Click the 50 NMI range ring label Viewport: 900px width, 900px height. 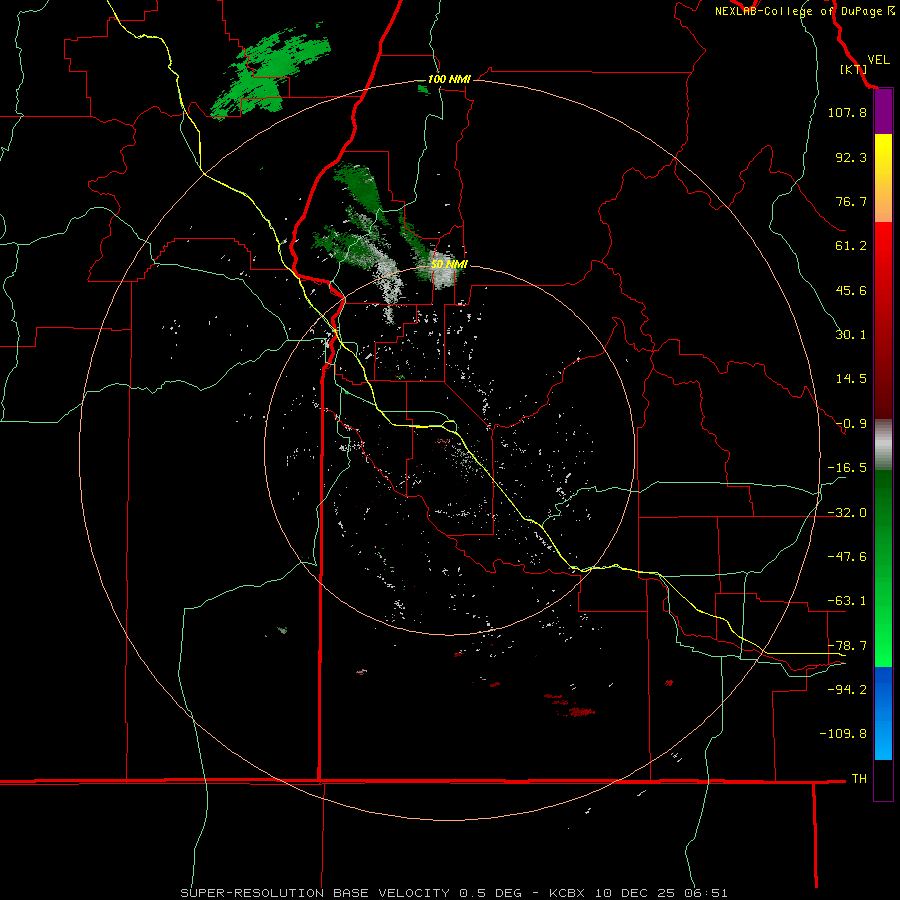click(x=449, y=265)
